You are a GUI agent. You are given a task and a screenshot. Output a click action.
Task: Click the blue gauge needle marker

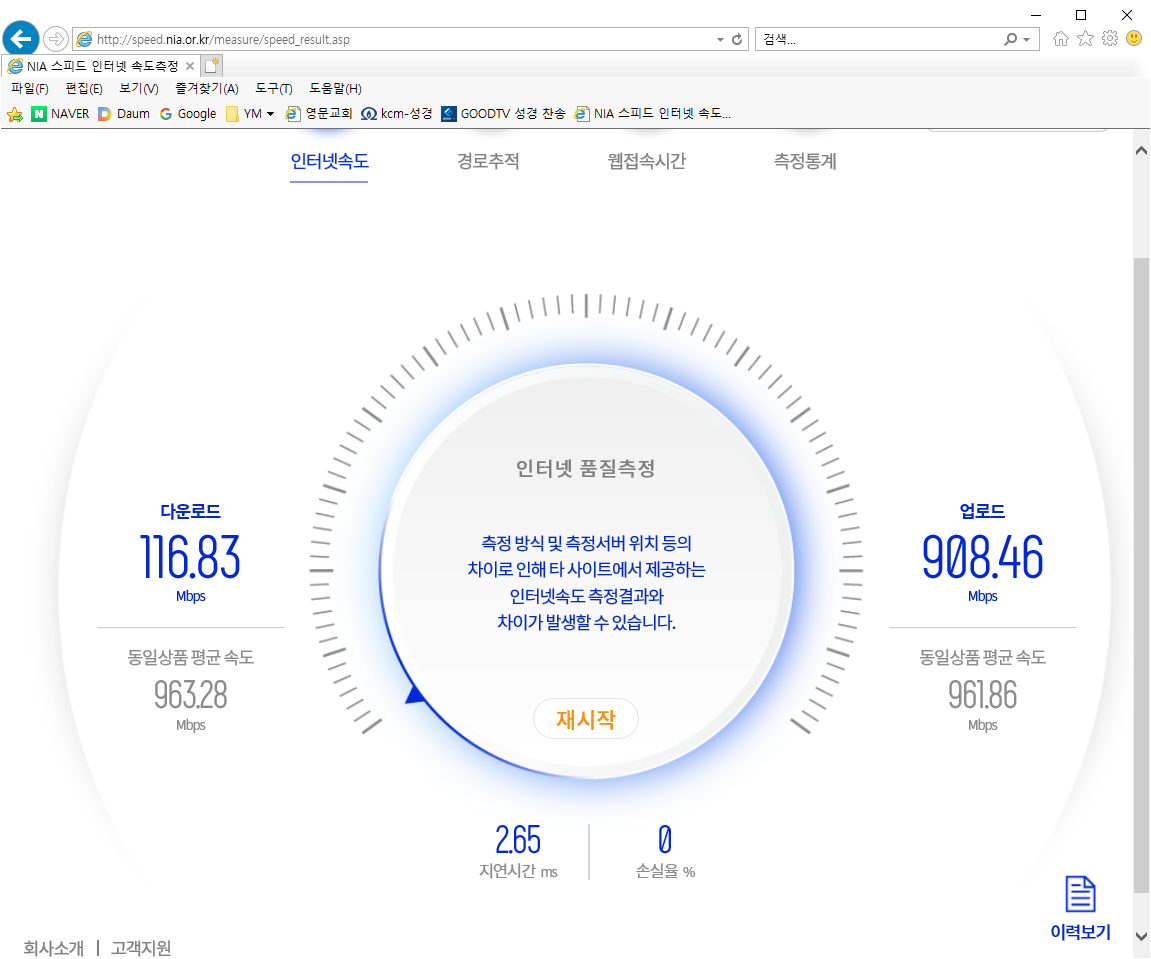point(415,694)
